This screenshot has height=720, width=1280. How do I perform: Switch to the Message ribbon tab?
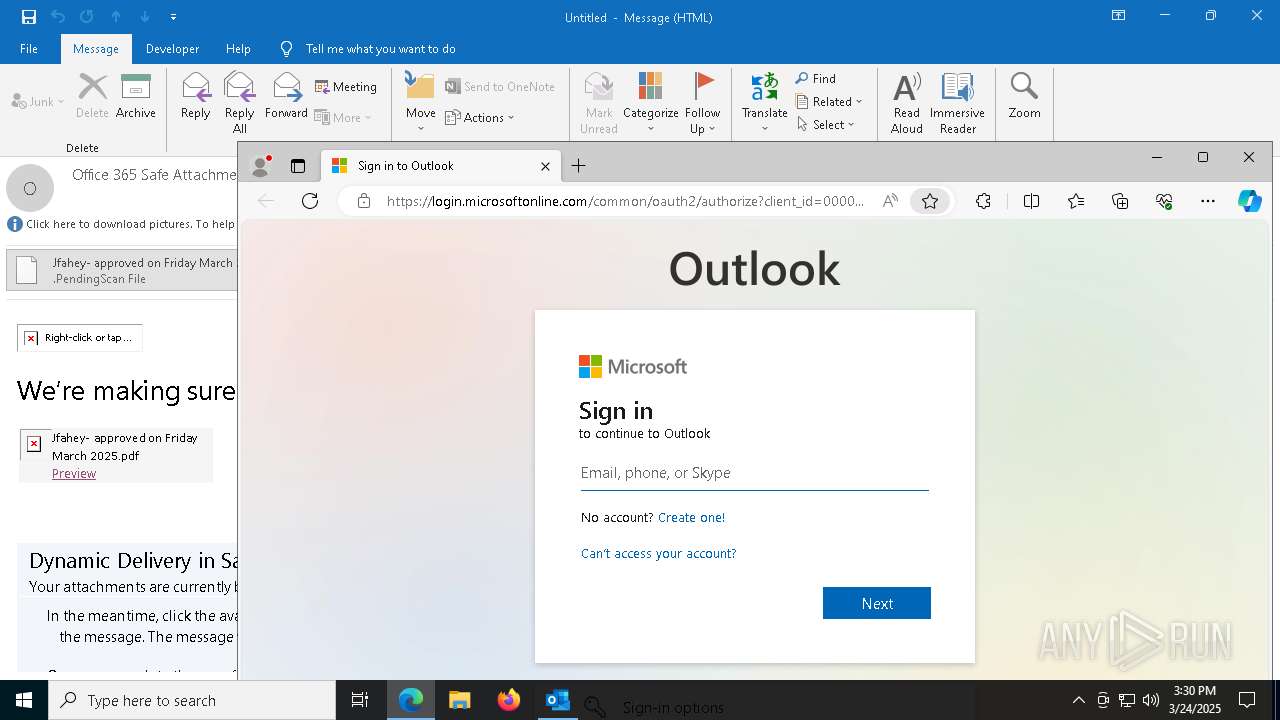coord(96,48)
